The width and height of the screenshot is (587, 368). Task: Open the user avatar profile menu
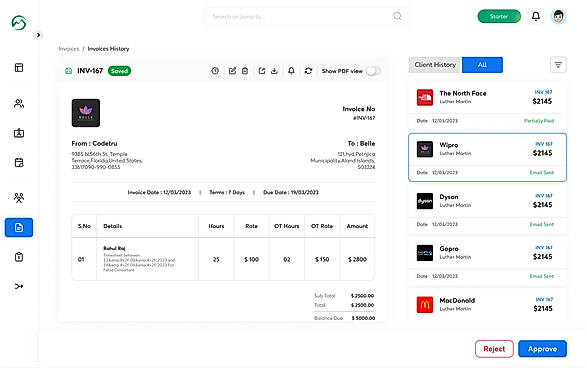pos(558,16)
